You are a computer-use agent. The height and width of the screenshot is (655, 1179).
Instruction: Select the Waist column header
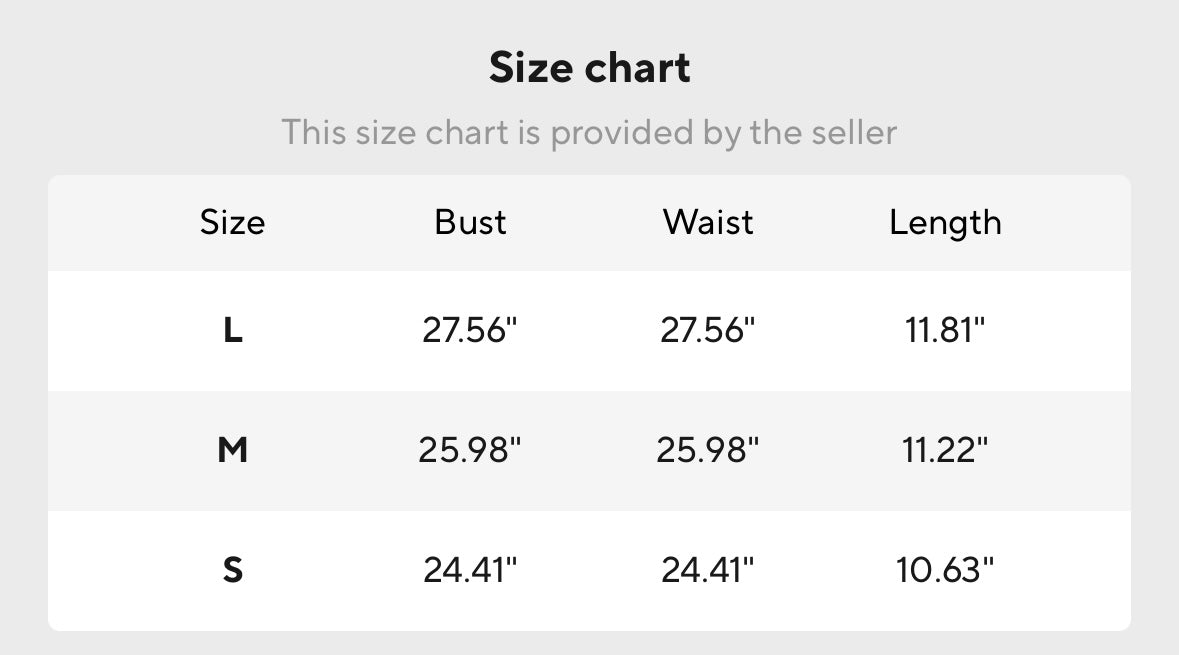(708, 222)
